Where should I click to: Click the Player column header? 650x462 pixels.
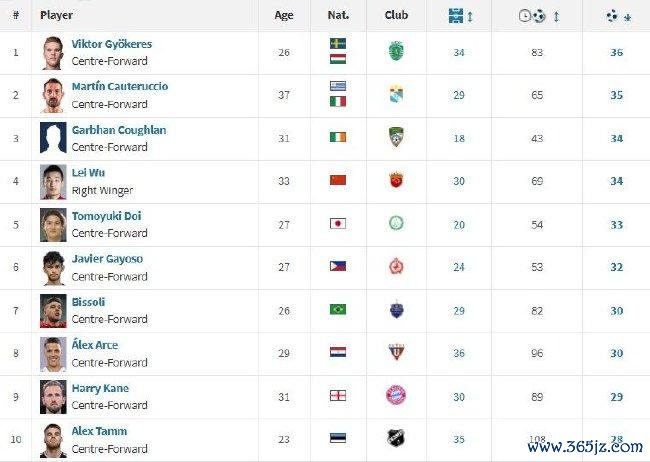[x=56, y=15]
